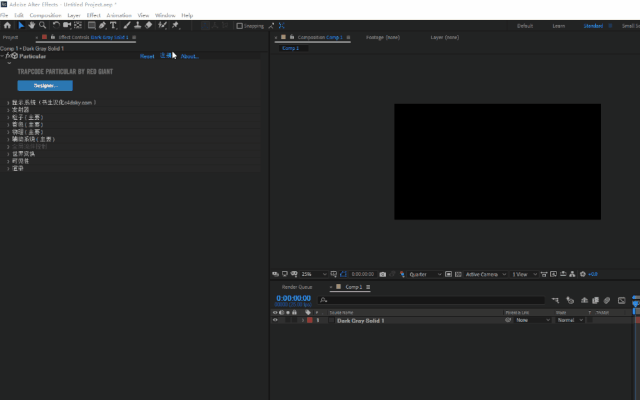Click the draft 3D icon in the timeline

570,300
